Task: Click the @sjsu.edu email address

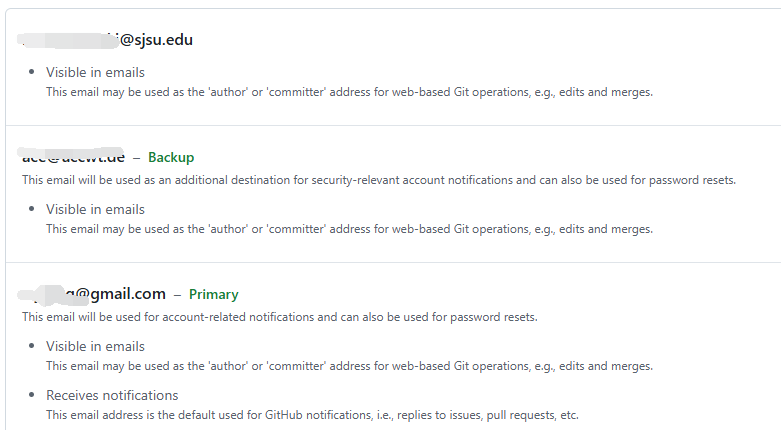Action: pyautogui.click(x=105, y=40)
